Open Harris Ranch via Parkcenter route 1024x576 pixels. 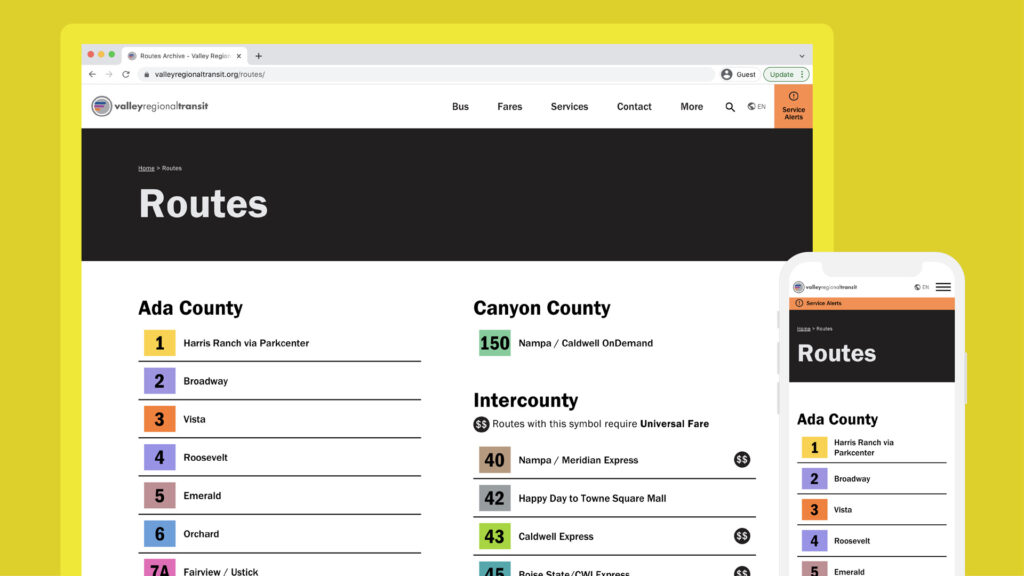pyautogui.click(x=246, y=343)
